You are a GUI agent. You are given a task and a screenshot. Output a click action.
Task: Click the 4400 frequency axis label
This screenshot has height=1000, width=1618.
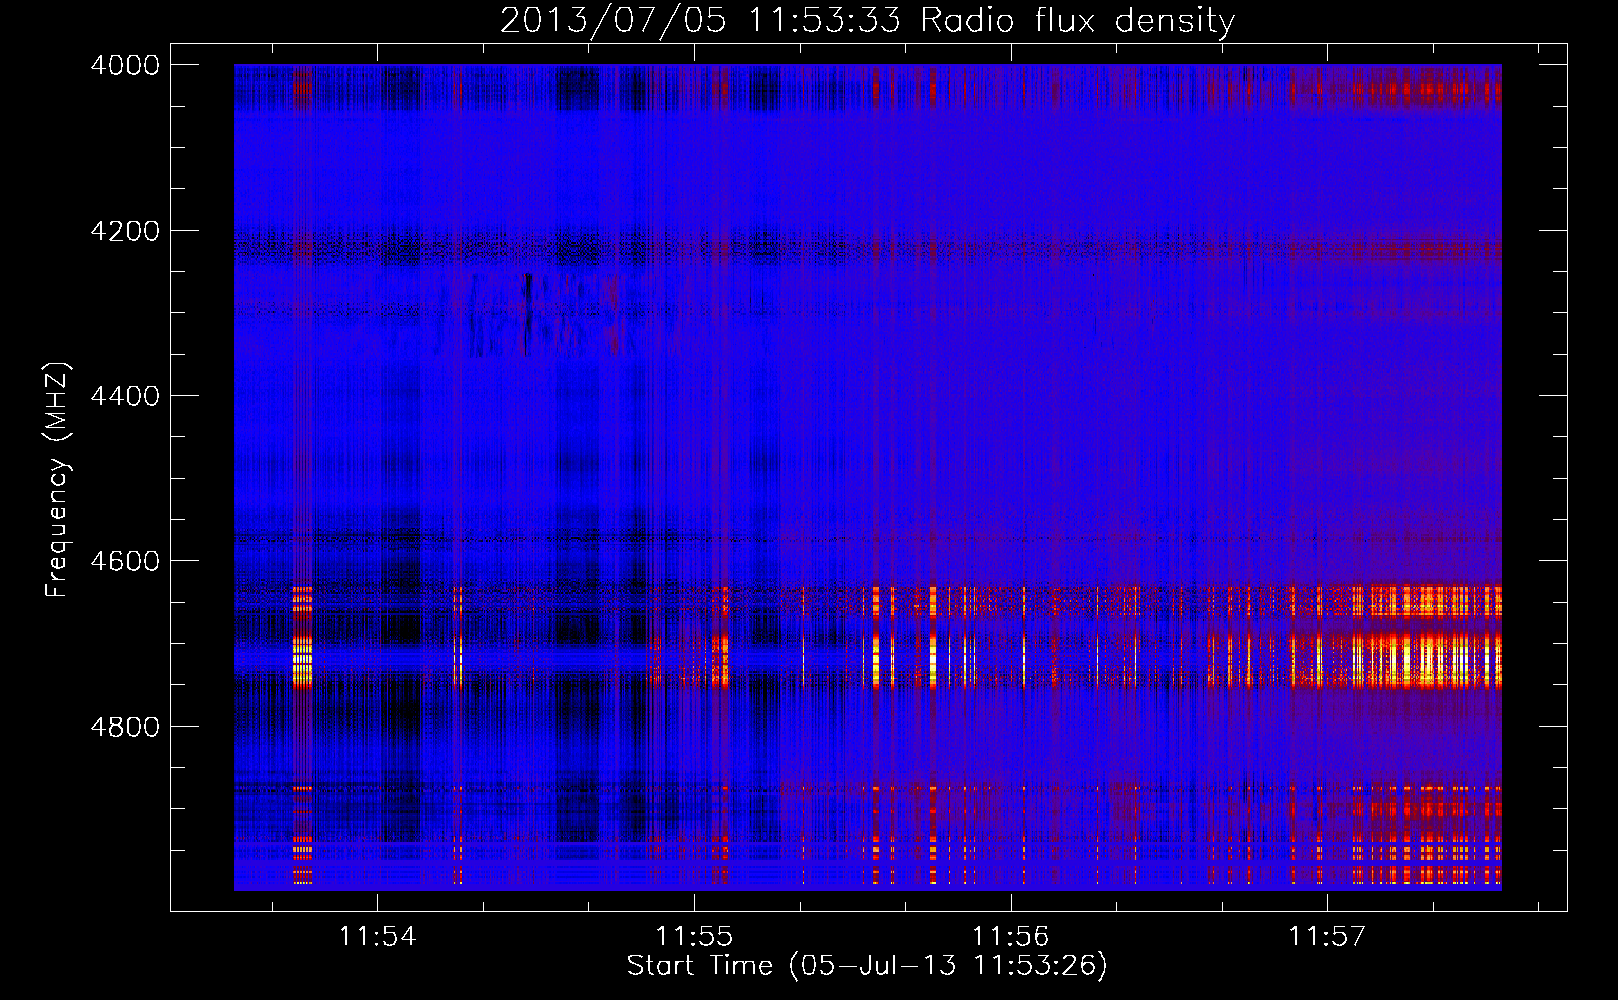pos(125,396)
